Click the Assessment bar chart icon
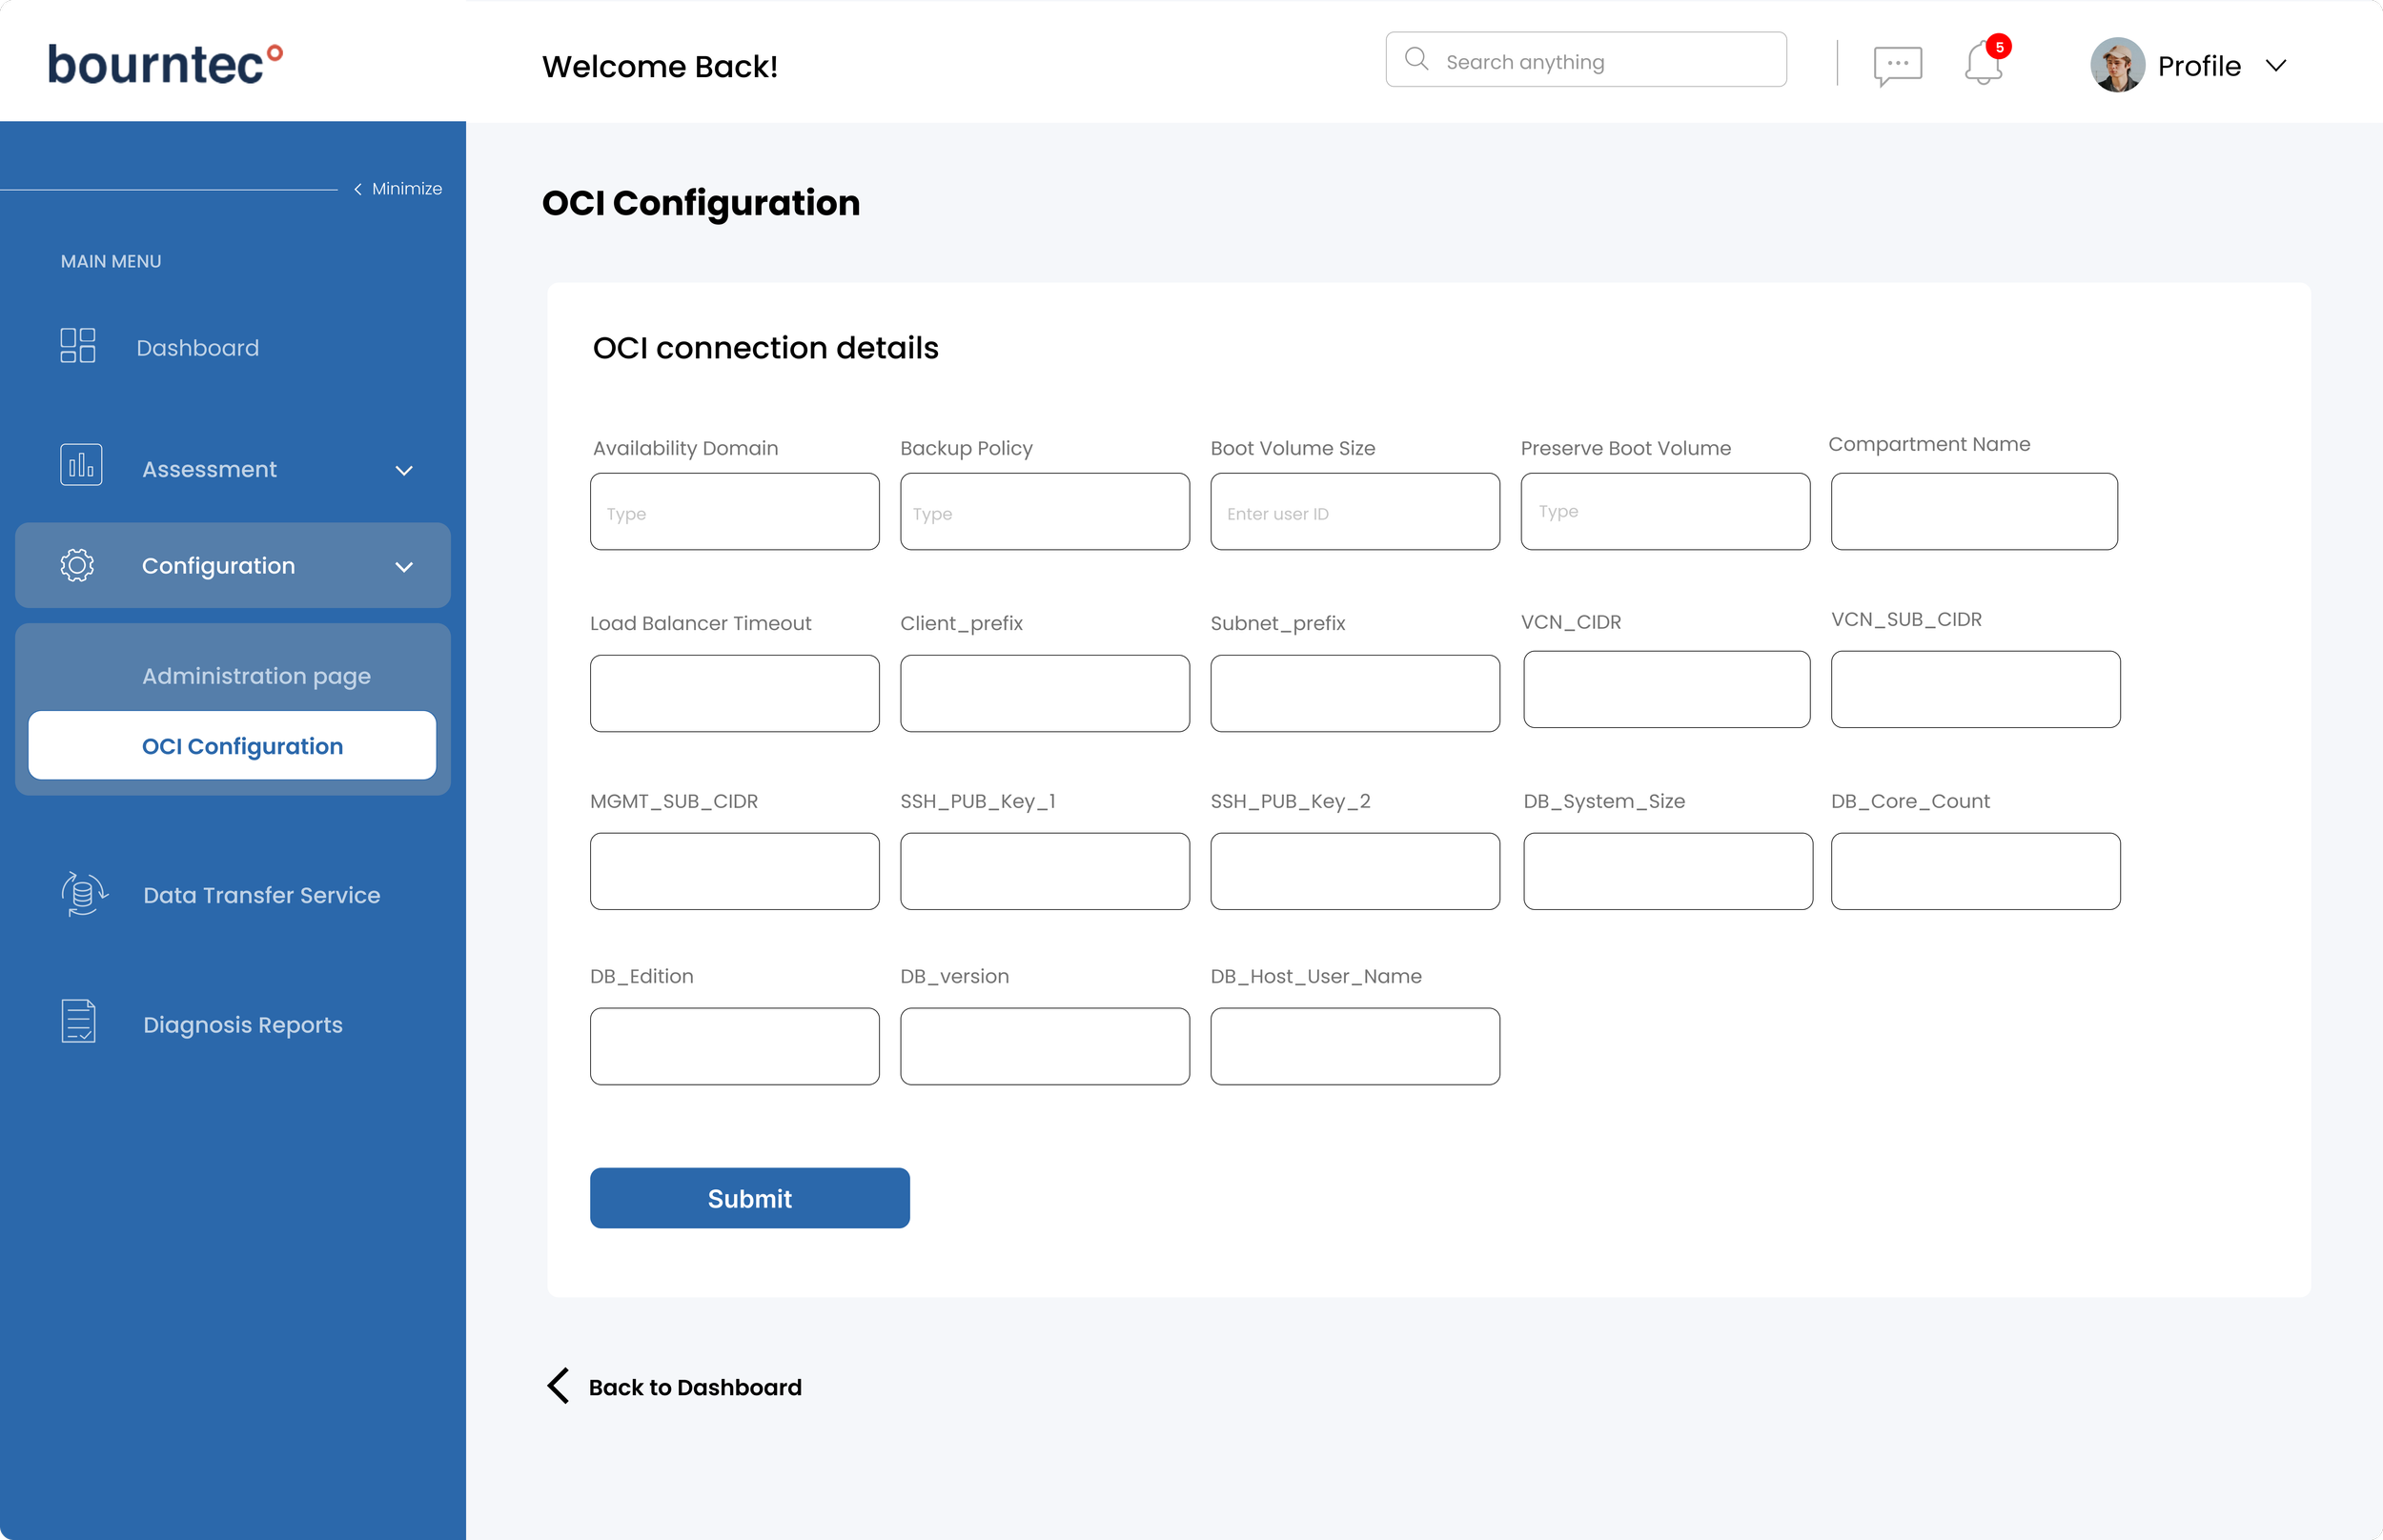 (81, 466)
